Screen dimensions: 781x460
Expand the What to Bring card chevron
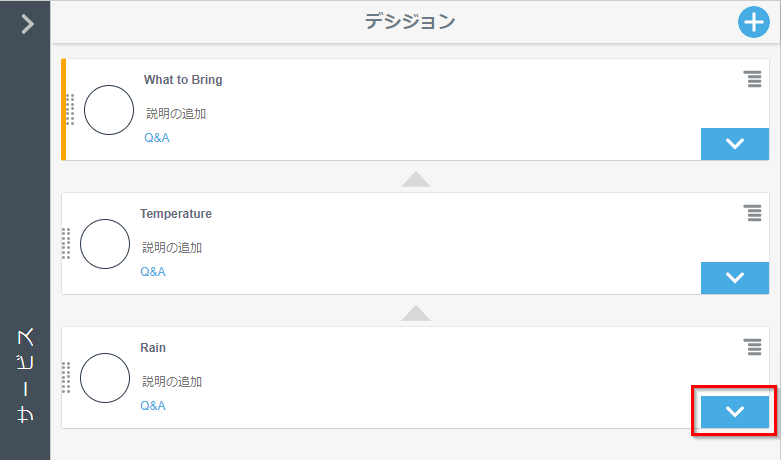pyautogui.click(x=735, y=144)
